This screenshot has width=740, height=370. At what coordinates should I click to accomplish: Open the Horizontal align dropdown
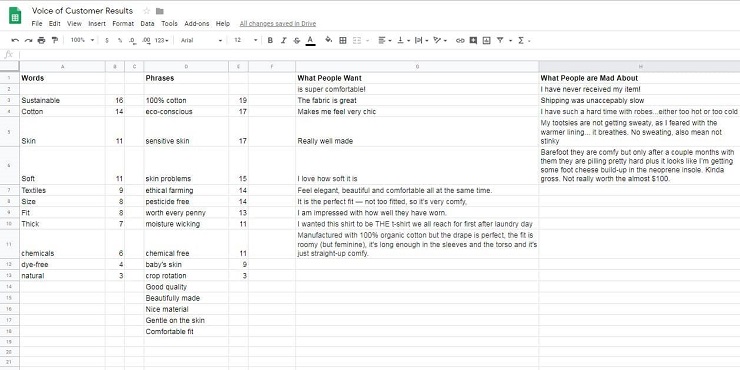(x=385, y=41)
